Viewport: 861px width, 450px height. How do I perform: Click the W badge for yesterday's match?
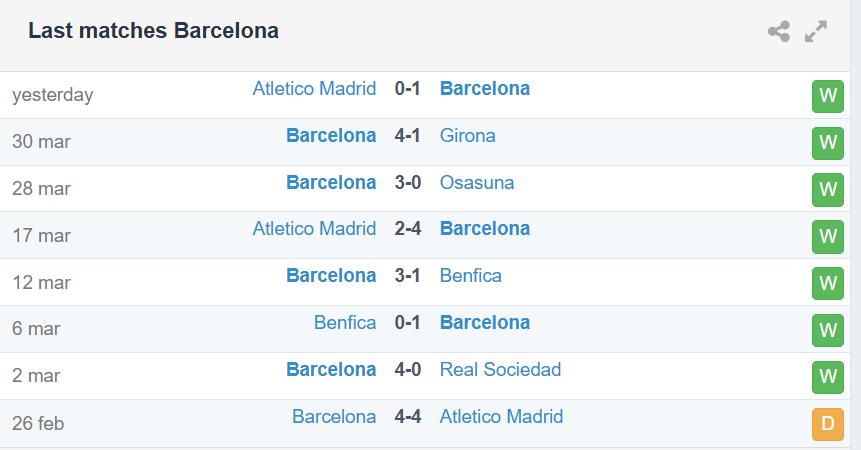828,96
